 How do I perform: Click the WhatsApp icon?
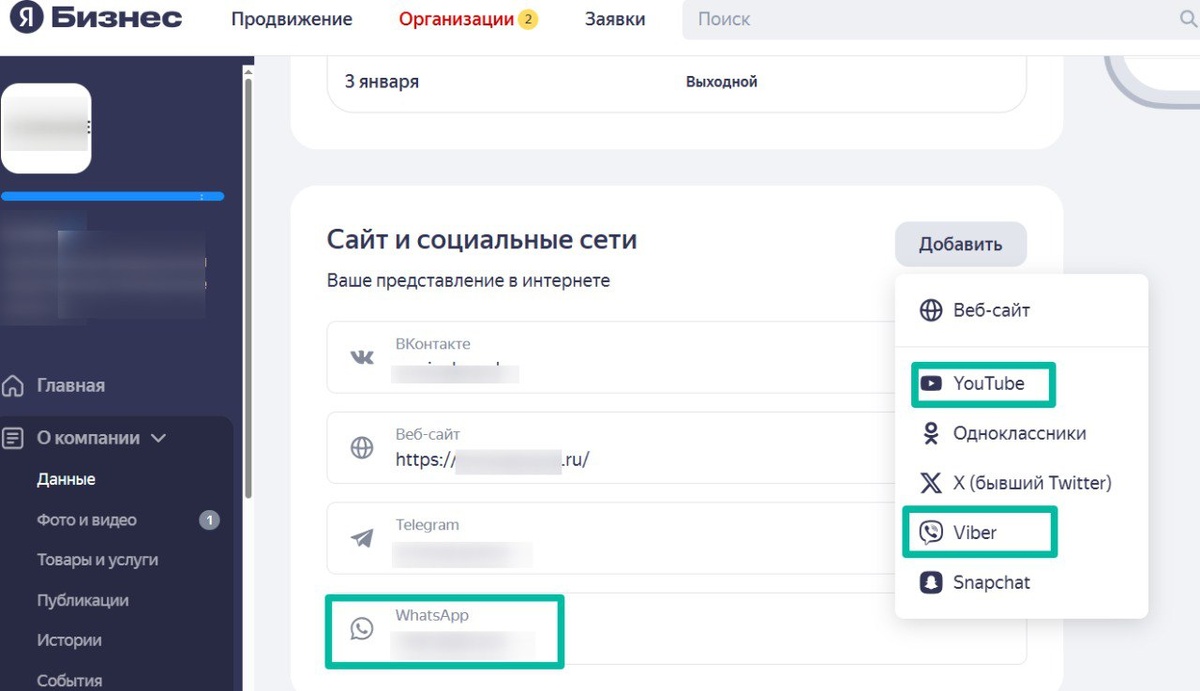[x=362, y=628]
